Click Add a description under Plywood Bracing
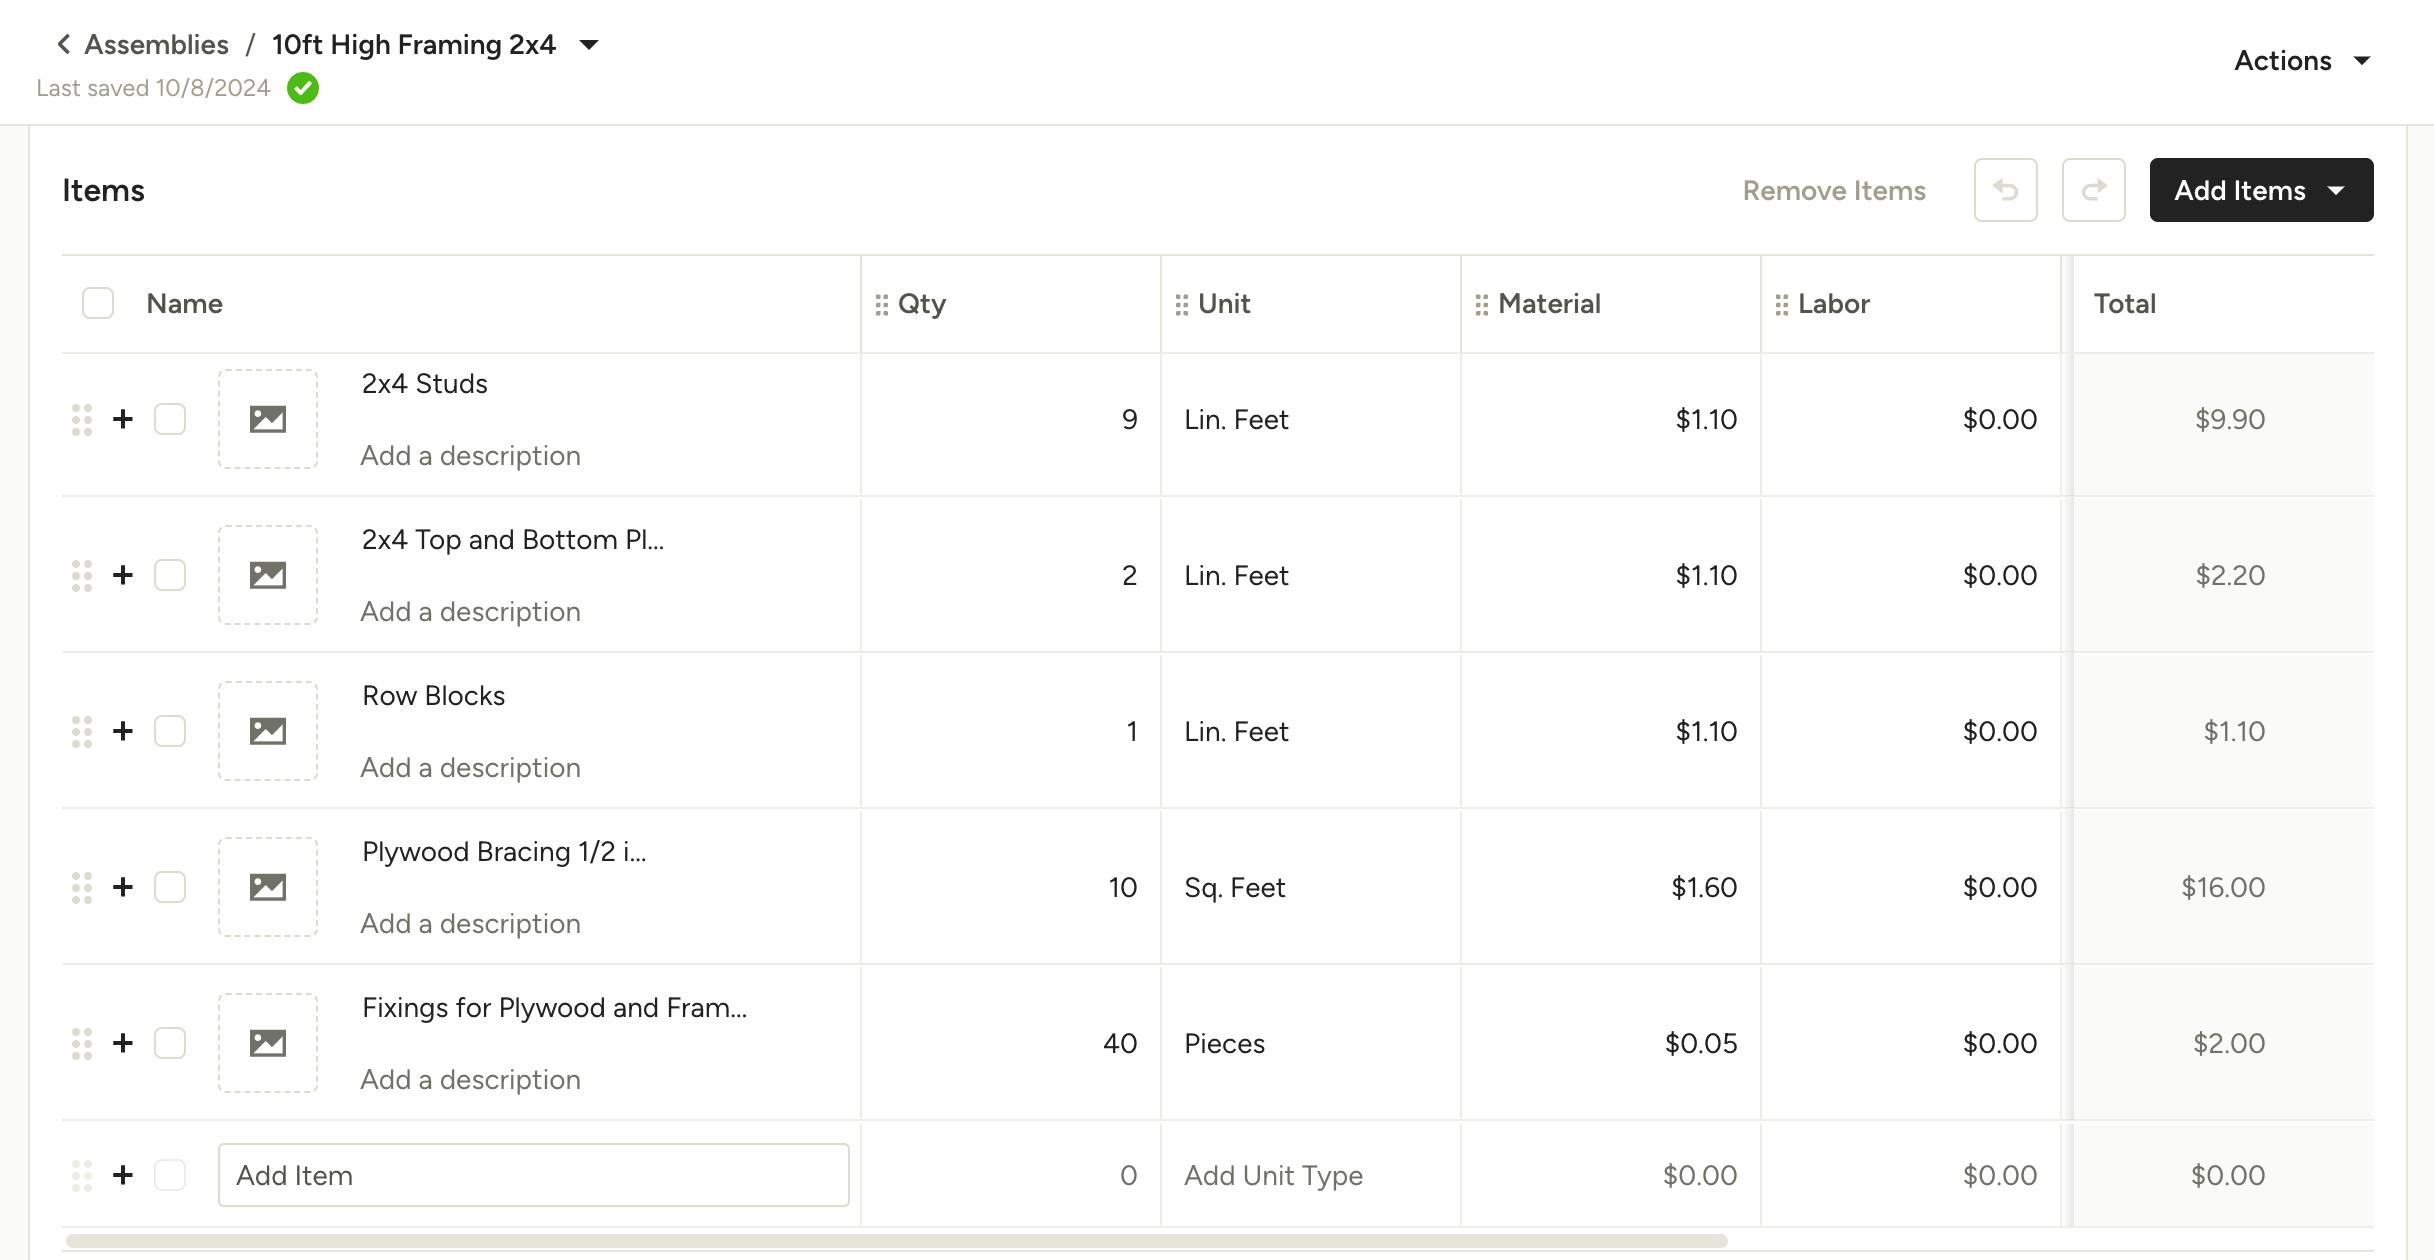 tap(470, 923)
